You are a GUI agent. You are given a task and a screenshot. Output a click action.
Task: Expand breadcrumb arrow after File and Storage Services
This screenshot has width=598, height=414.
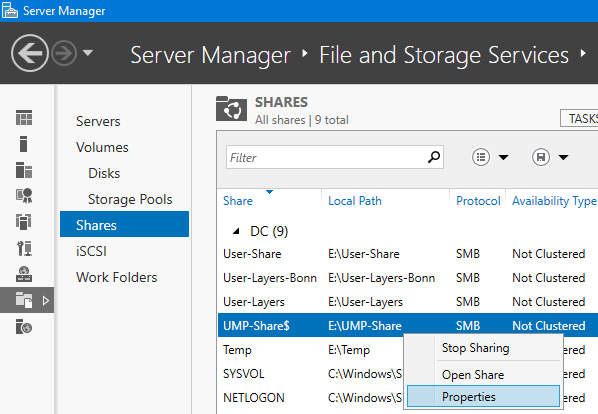(583, 53)
